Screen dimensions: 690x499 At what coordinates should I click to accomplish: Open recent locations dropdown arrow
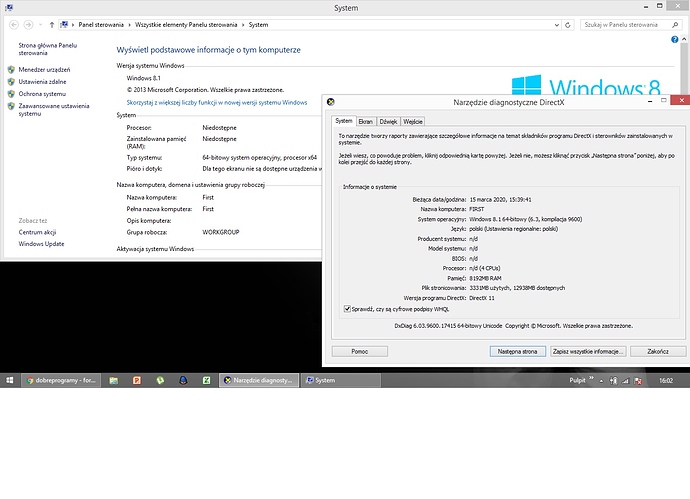tap(40, 25)
